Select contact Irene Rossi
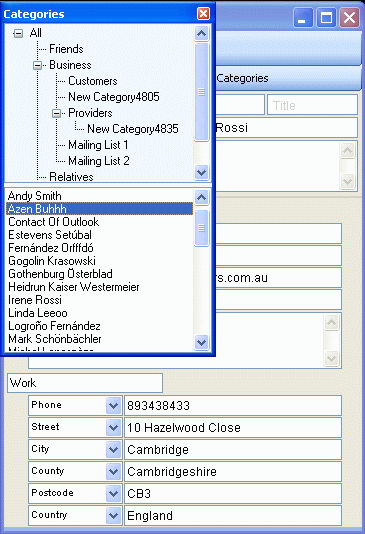This screenshot has height=534, width=365. click(99, 300)
